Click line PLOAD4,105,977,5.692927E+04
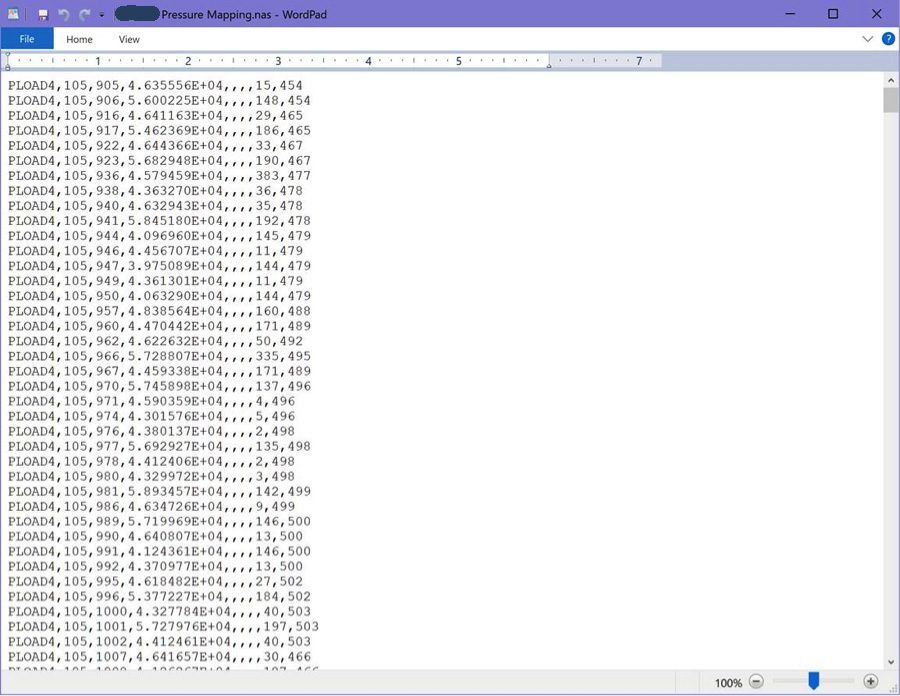Image resolution: width=900 pixels, height=696 pixels. click(x=159, y=446)
